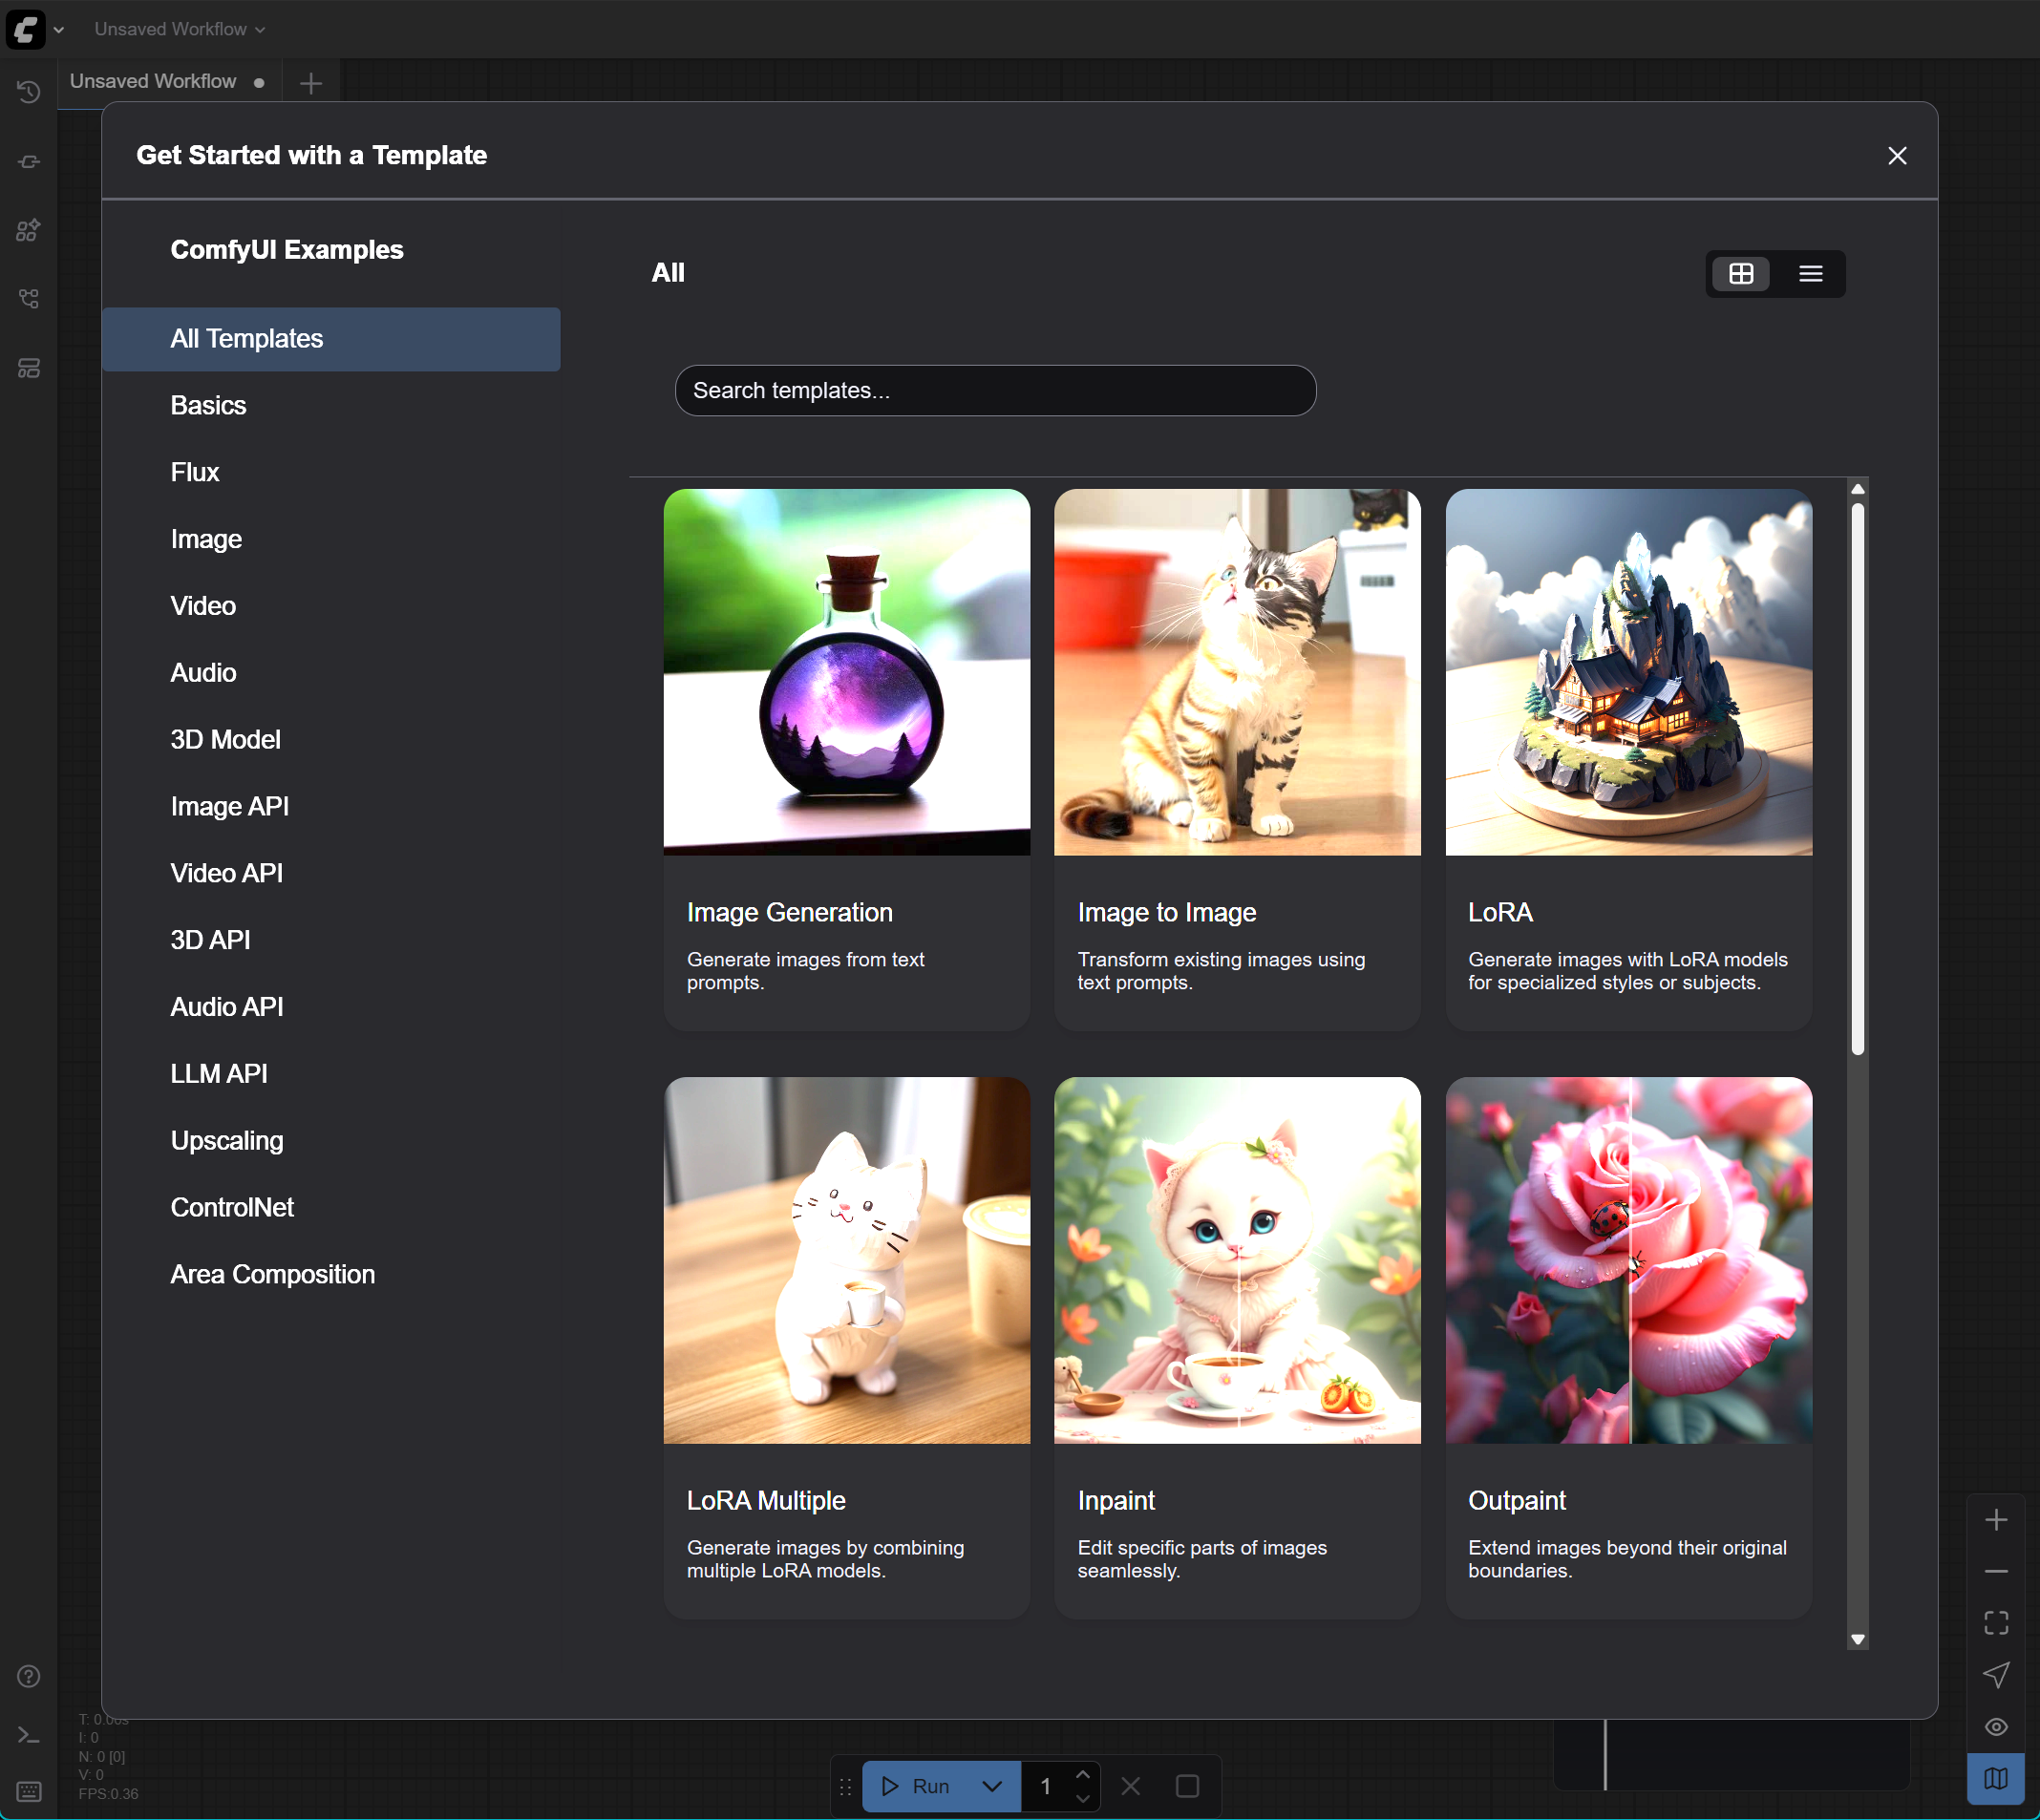Toggle the minimap in the corner toolbar
Image resolution: width=2040 pixels, height=1820 pixels.
click(1996, 1779)
